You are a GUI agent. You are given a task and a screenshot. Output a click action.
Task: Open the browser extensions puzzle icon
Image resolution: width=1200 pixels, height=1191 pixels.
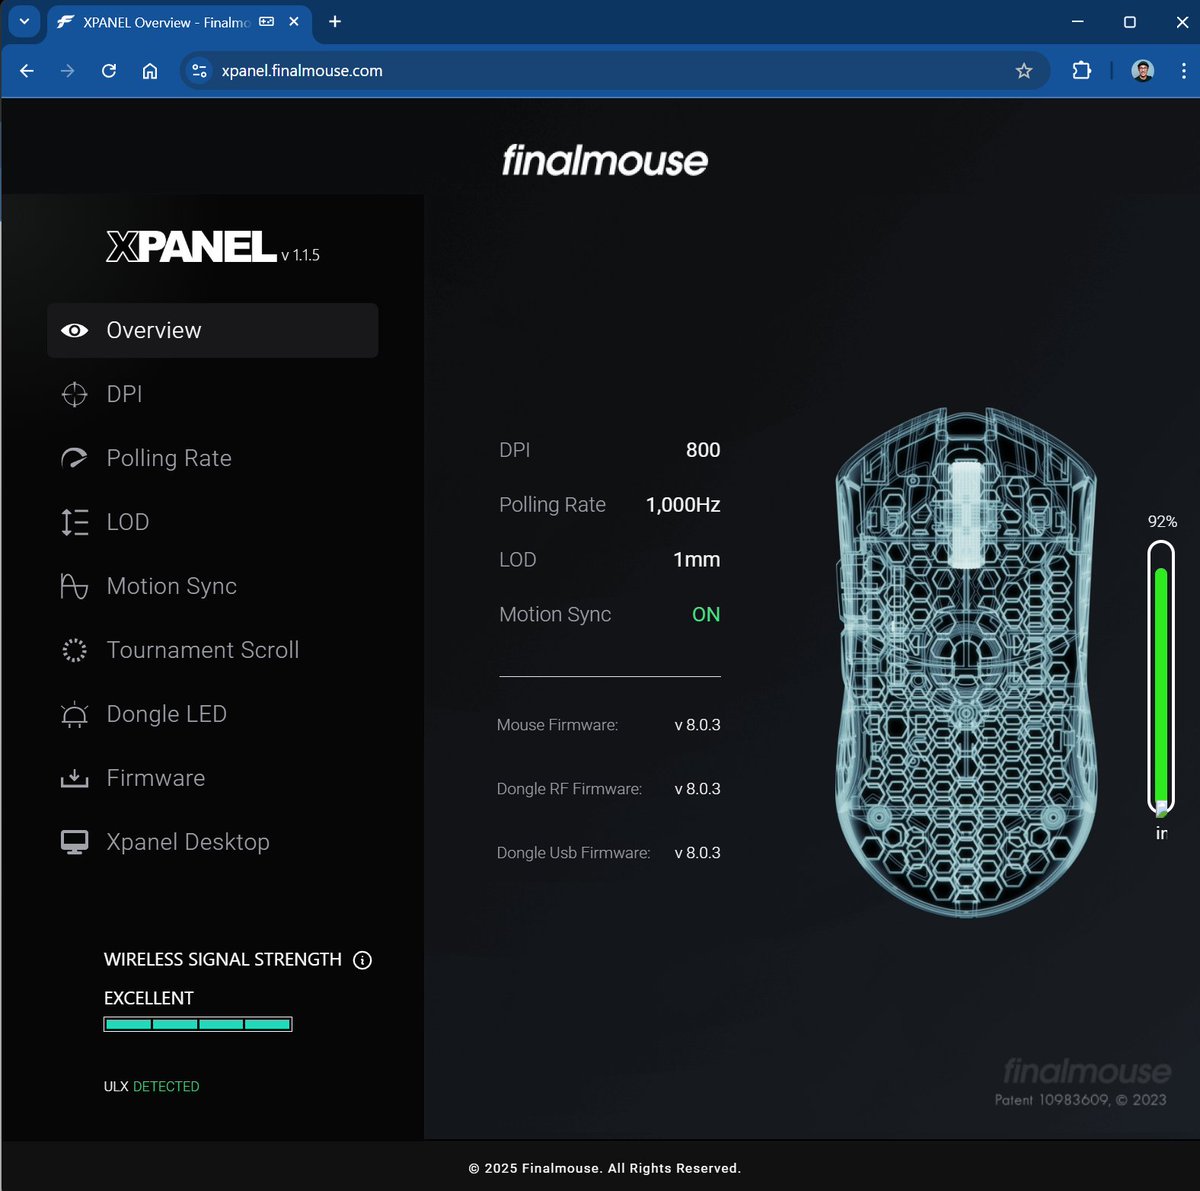tap(1081, 71)
